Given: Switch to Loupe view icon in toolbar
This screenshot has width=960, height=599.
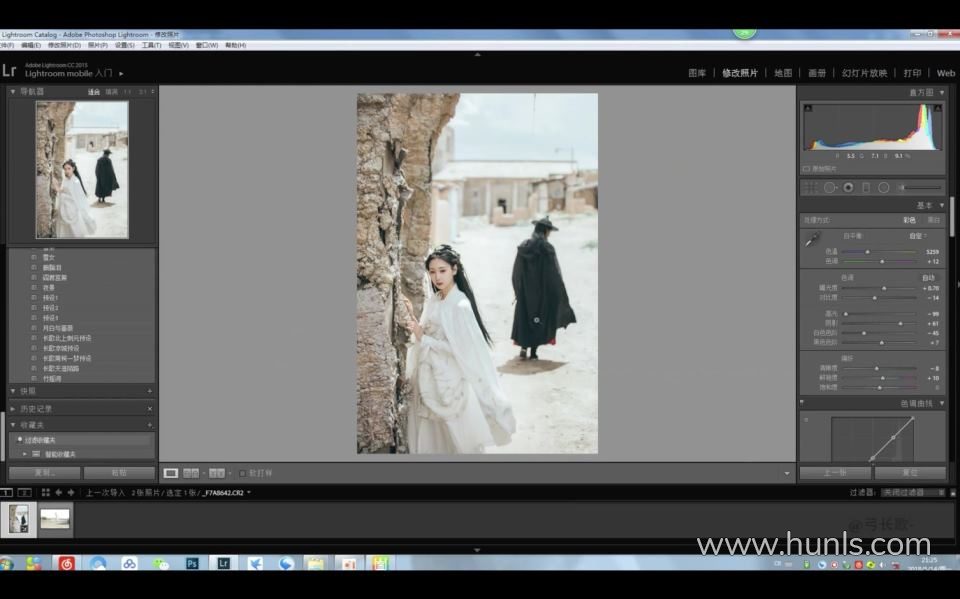Looking at the screenshot, I should pos(171,473).
